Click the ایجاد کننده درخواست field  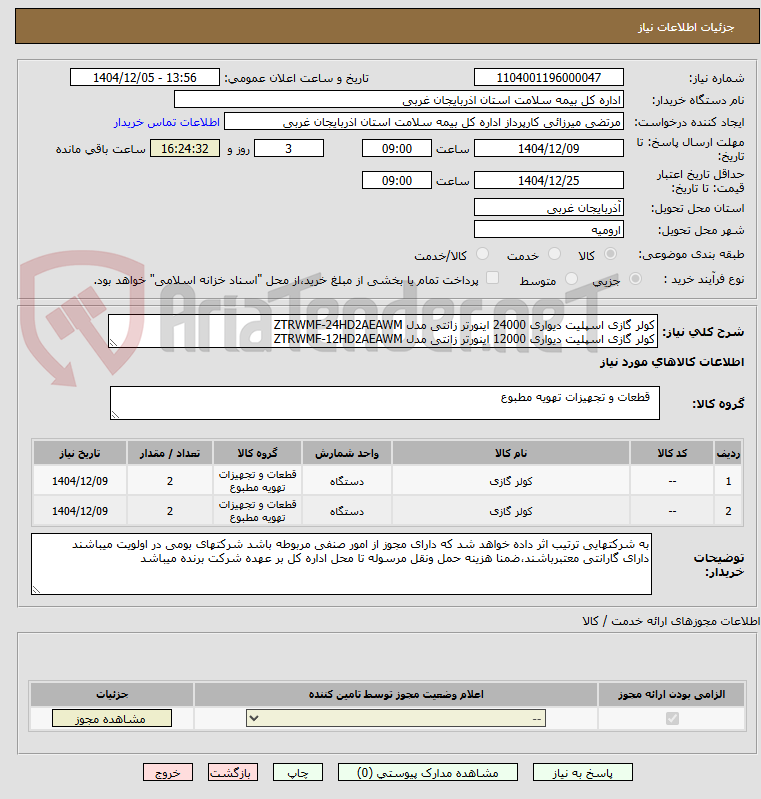pyautogui.click(x=424, y=122)
